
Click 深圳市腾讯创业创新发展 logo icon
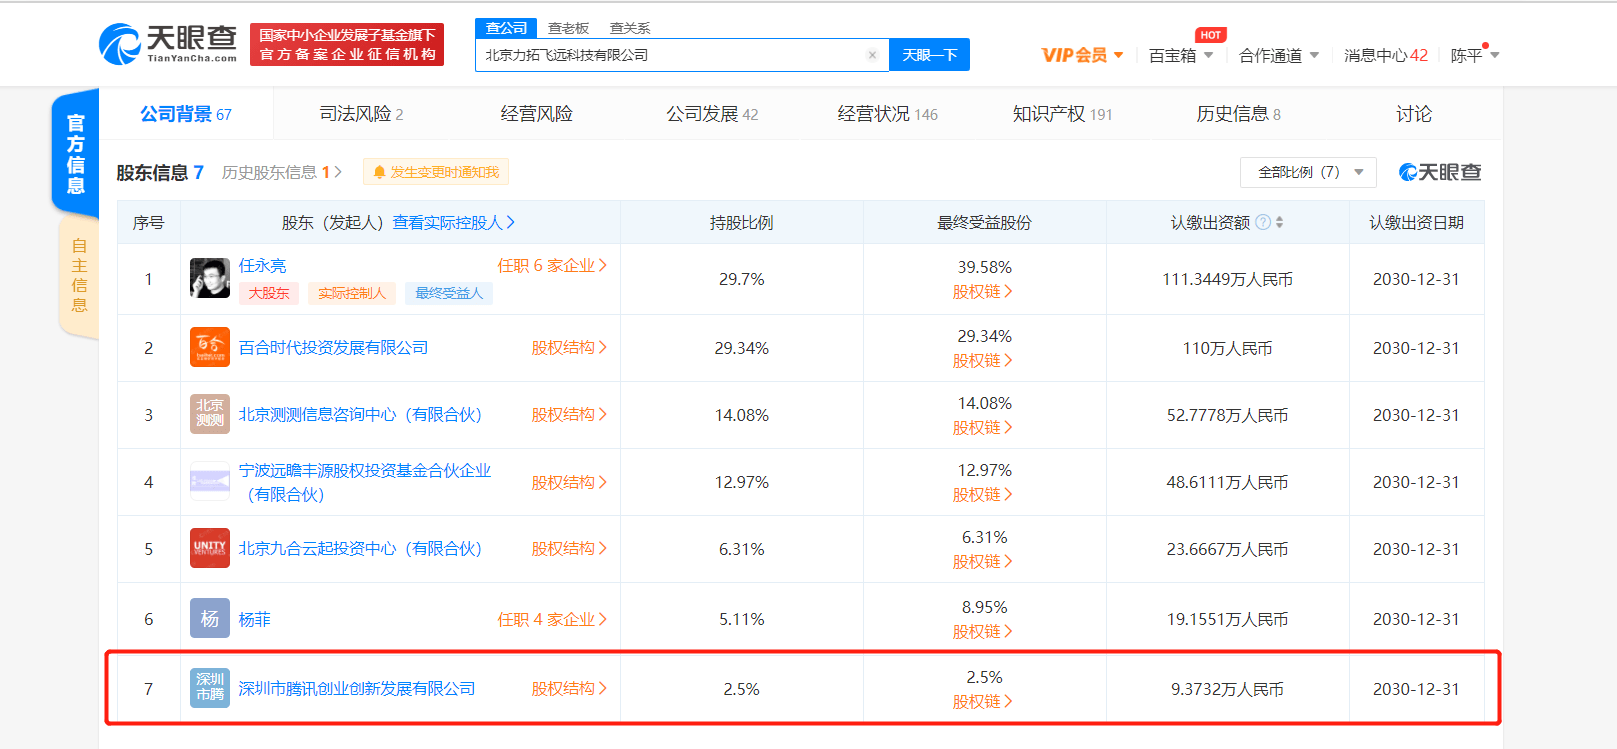coord(210,688)
